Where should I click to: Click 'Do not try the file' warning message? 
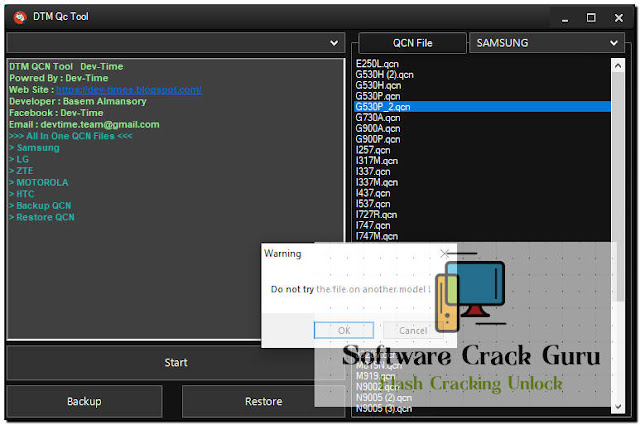351,289
